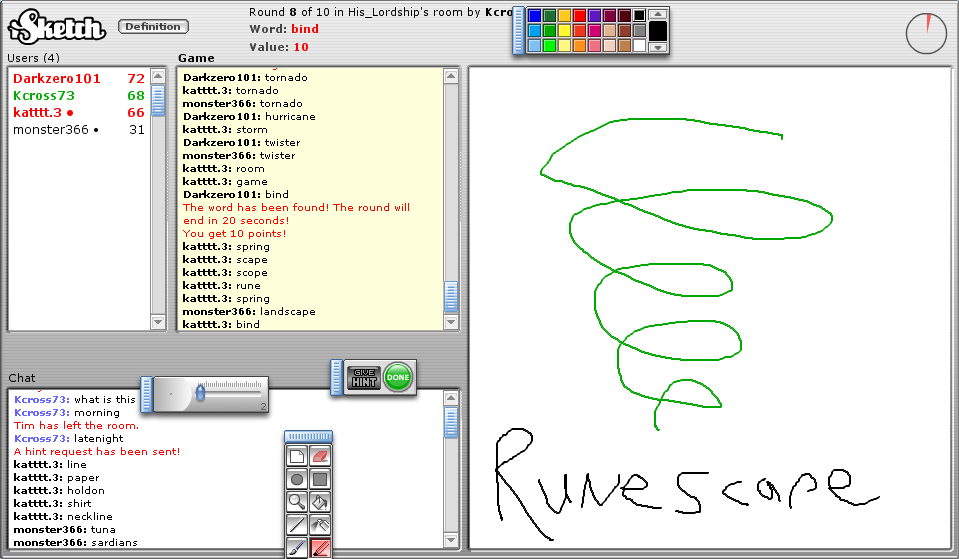Click the drawing canvas

point(709,308)
